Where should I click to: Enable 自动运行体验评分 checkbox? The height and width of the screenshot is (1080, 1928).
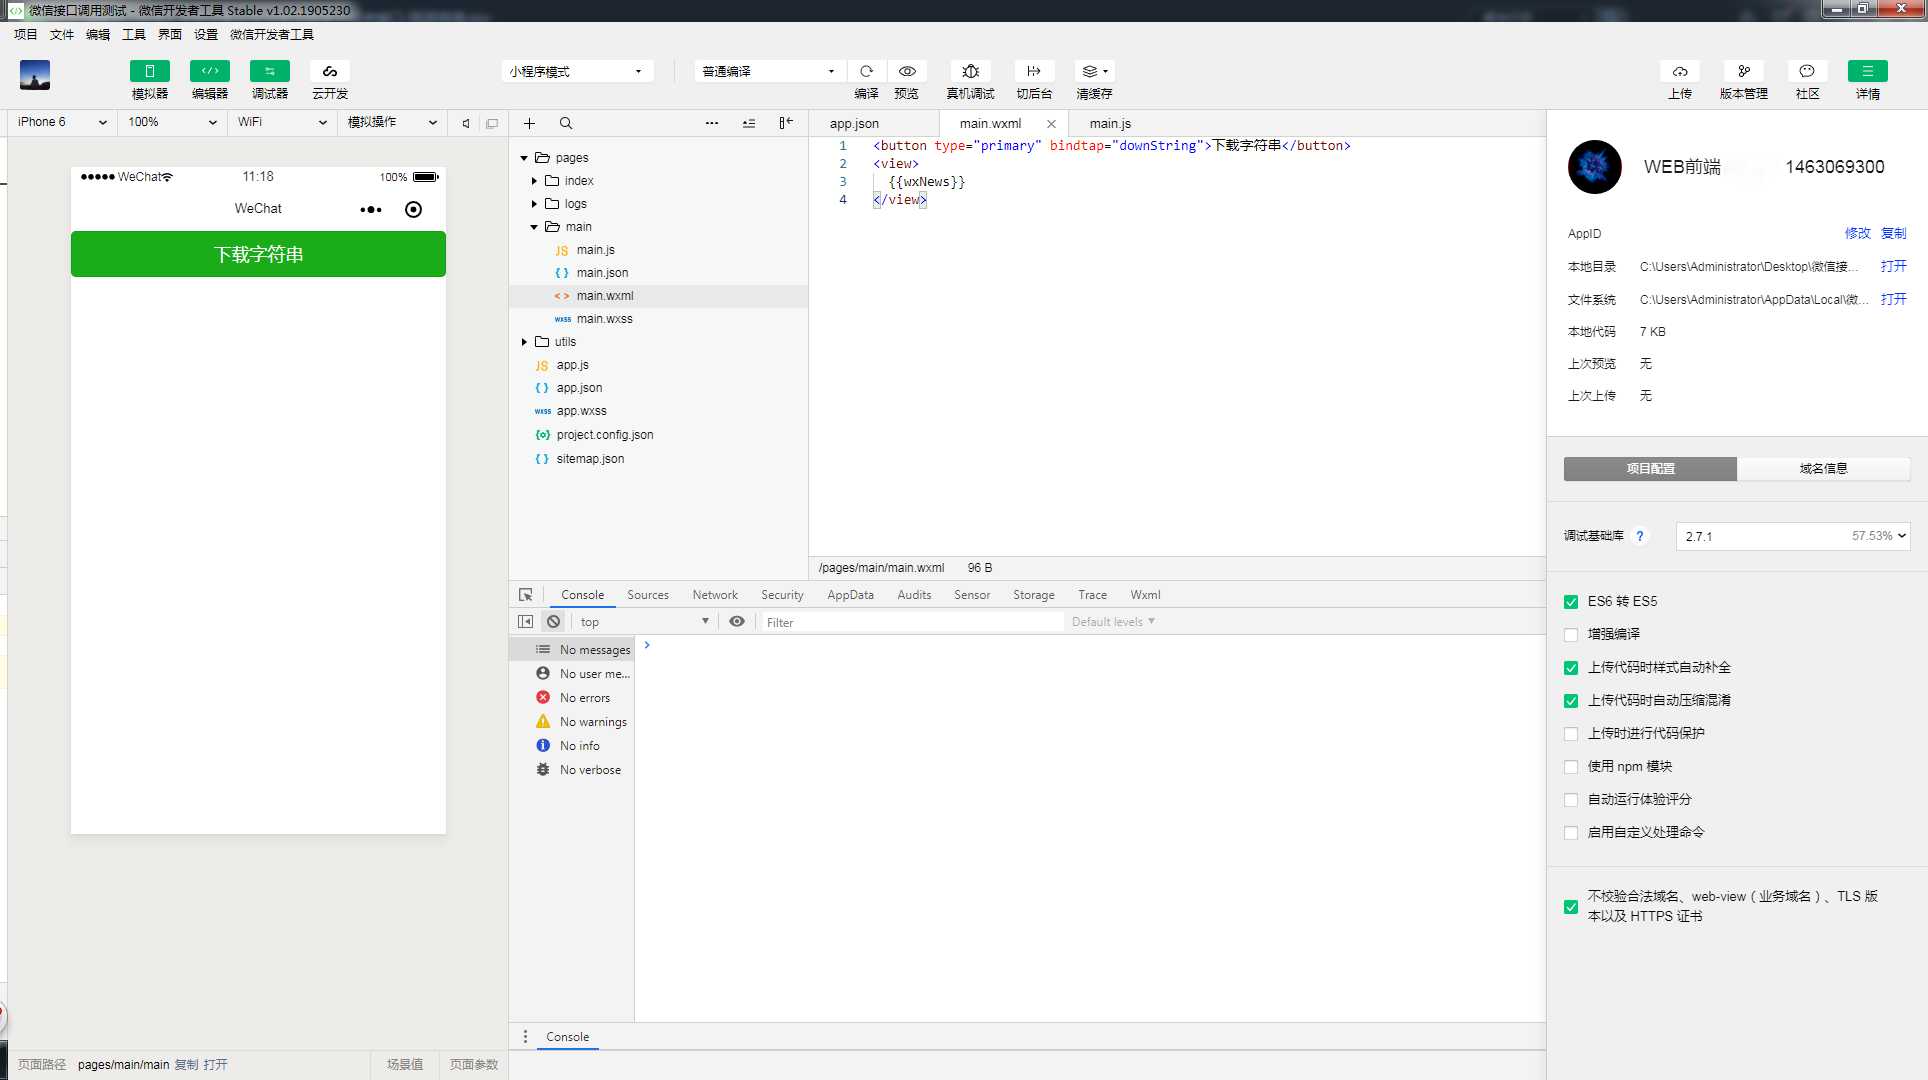[x=1571, y=799]
